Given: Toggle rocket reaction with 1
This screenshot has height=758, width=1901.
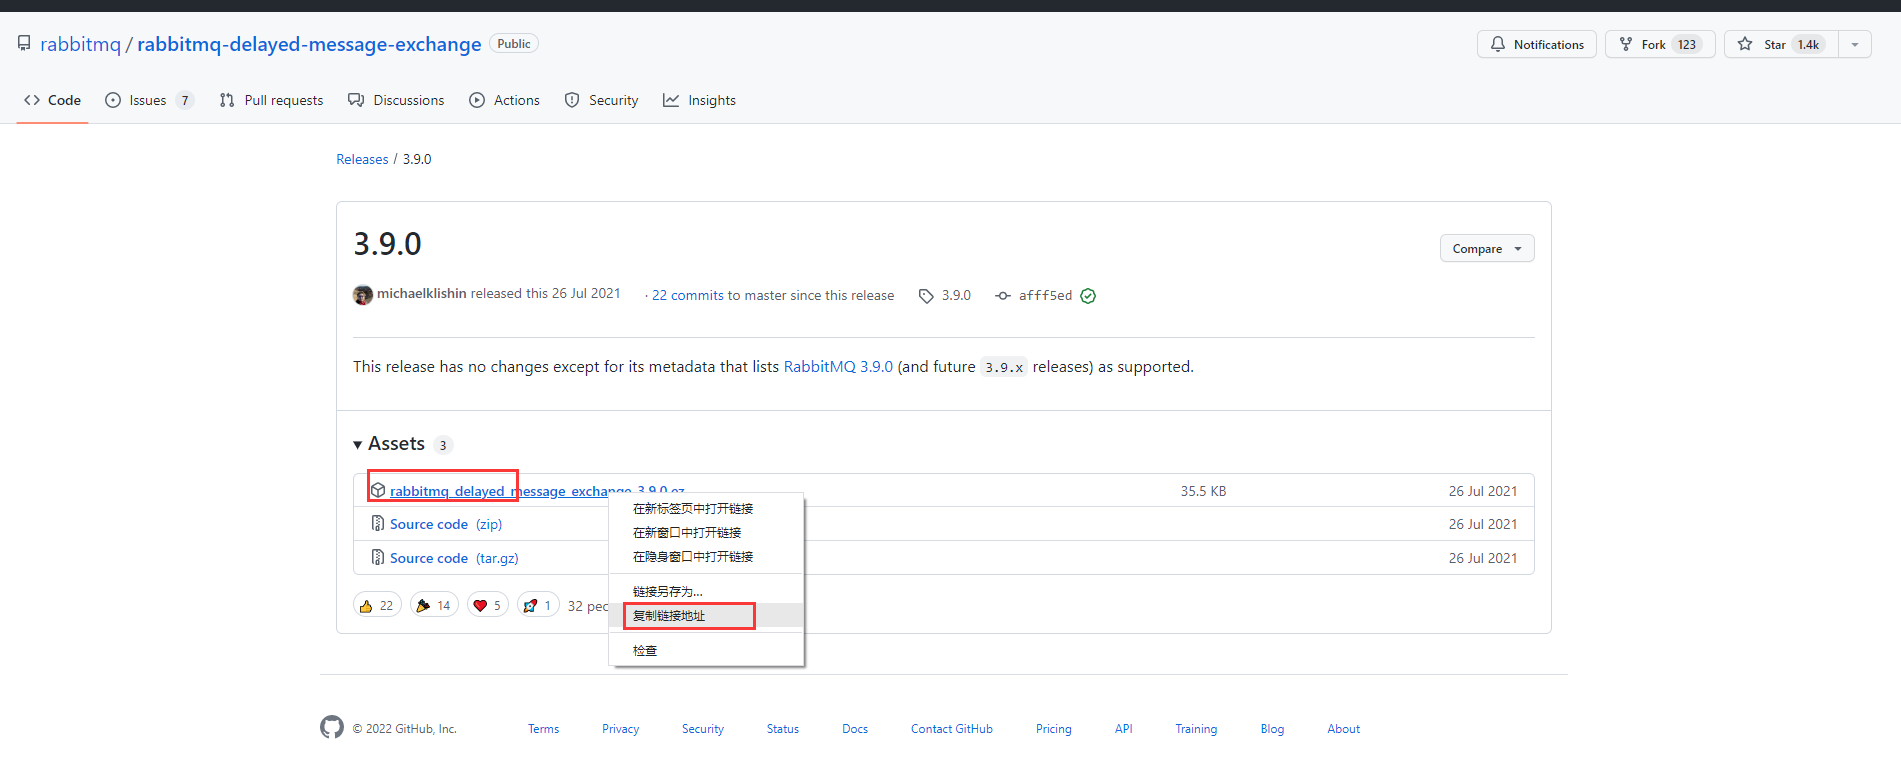Looking at the screenshot, I should coord(538,605).
